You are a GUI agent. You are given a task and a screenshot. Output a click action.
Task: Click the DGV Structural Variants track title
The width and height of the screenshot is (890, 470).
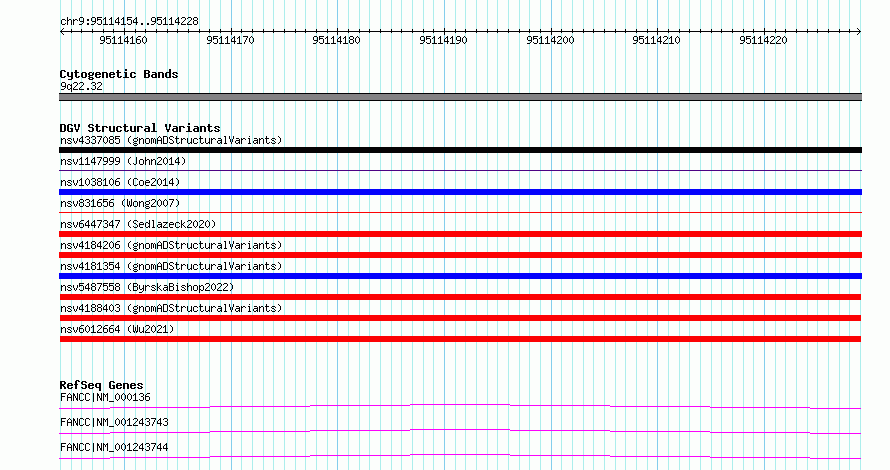[x=140, y=128]
